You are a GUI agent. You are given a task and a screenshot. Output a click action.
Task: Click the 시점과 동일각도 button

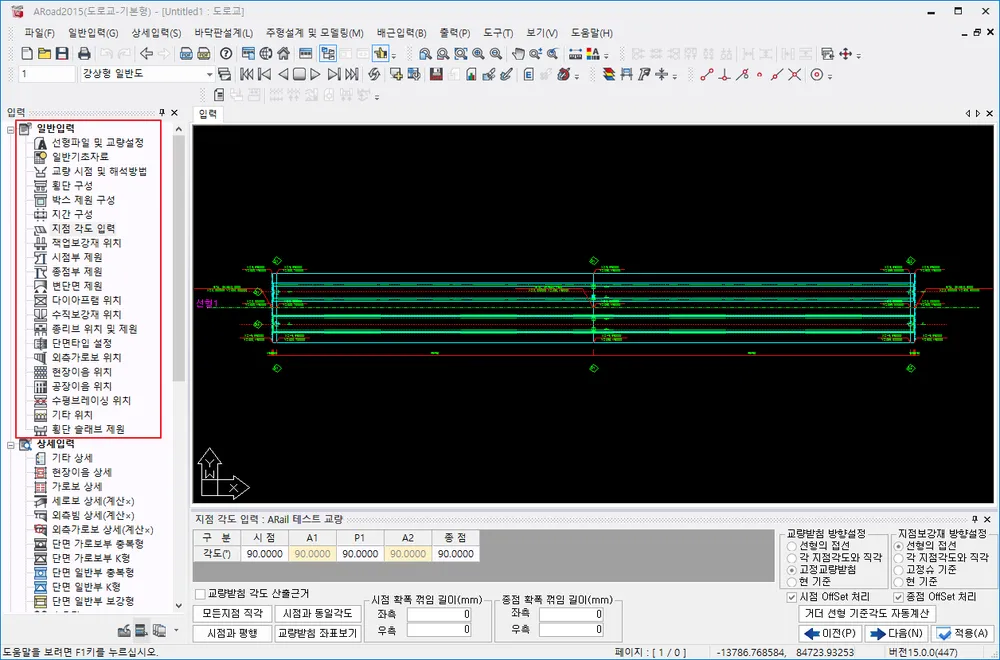(318, 613)
